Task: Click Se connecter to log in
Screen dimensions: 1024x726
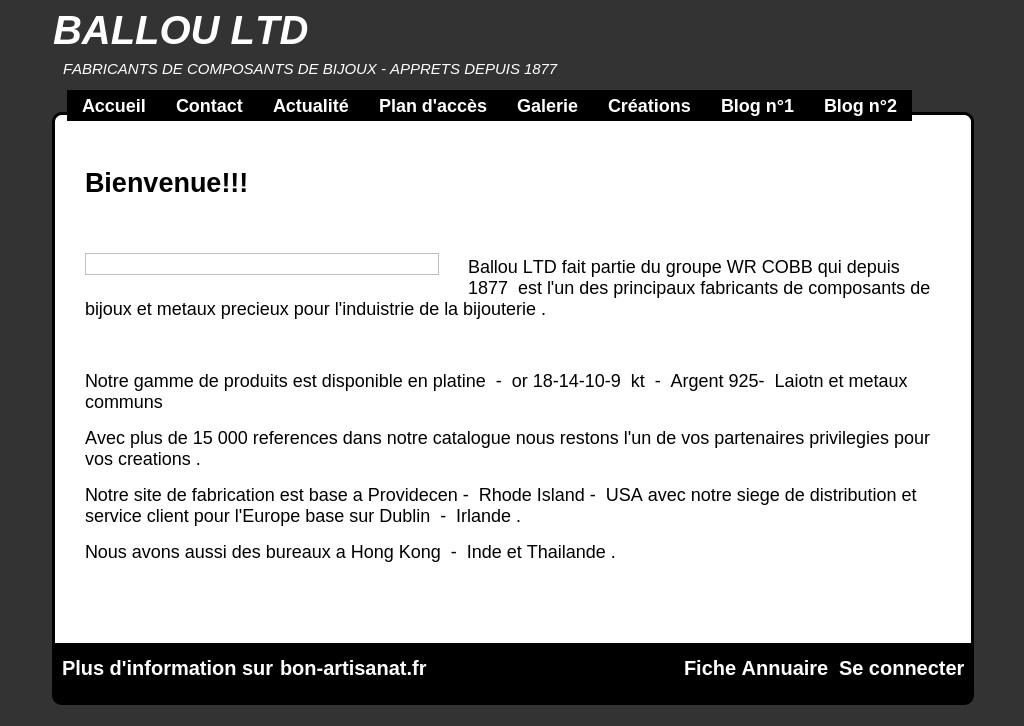Action: click(x=901, y=669)
